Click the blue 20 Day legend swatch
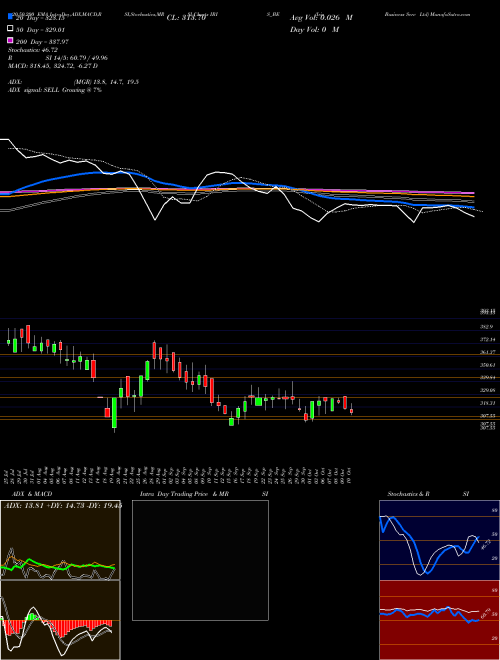Image resolution: width=500 pixels, height=660 pixels. coord(10,17)
